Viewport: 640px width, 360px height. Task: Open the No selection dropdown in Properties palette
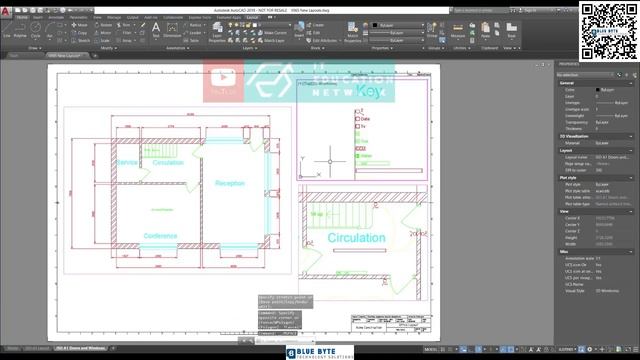(x=585, y=75)
